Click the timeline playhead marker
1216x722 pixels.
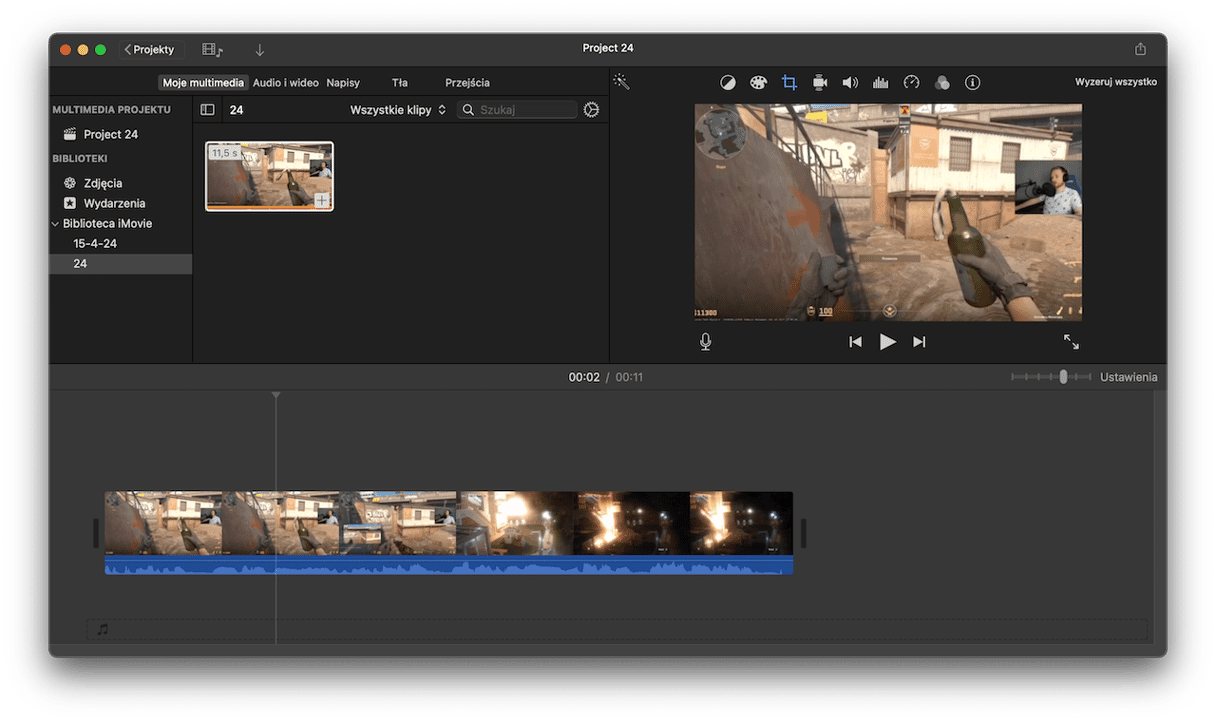click(x=276, y=396)
